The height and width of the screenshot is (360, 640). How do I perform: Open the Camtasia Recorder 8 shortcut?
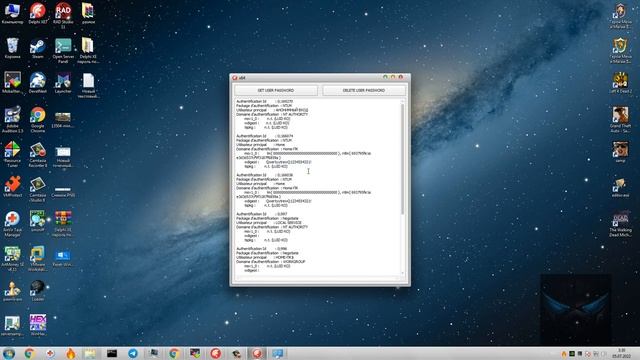38,154
